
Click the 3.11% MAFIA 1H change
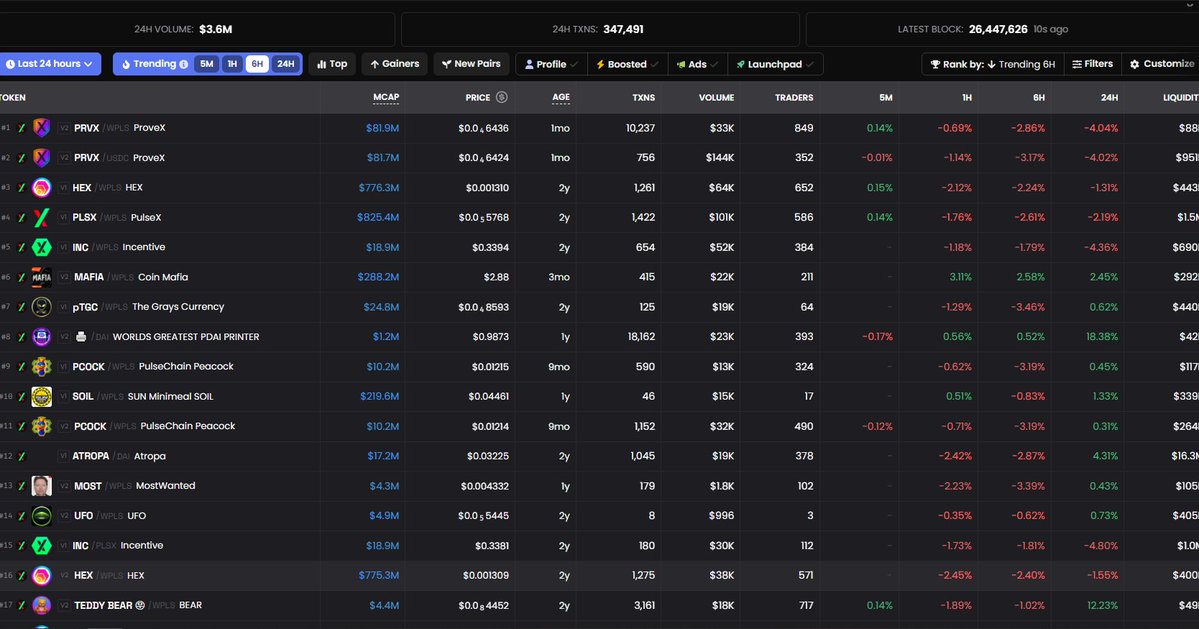(960, 277)
